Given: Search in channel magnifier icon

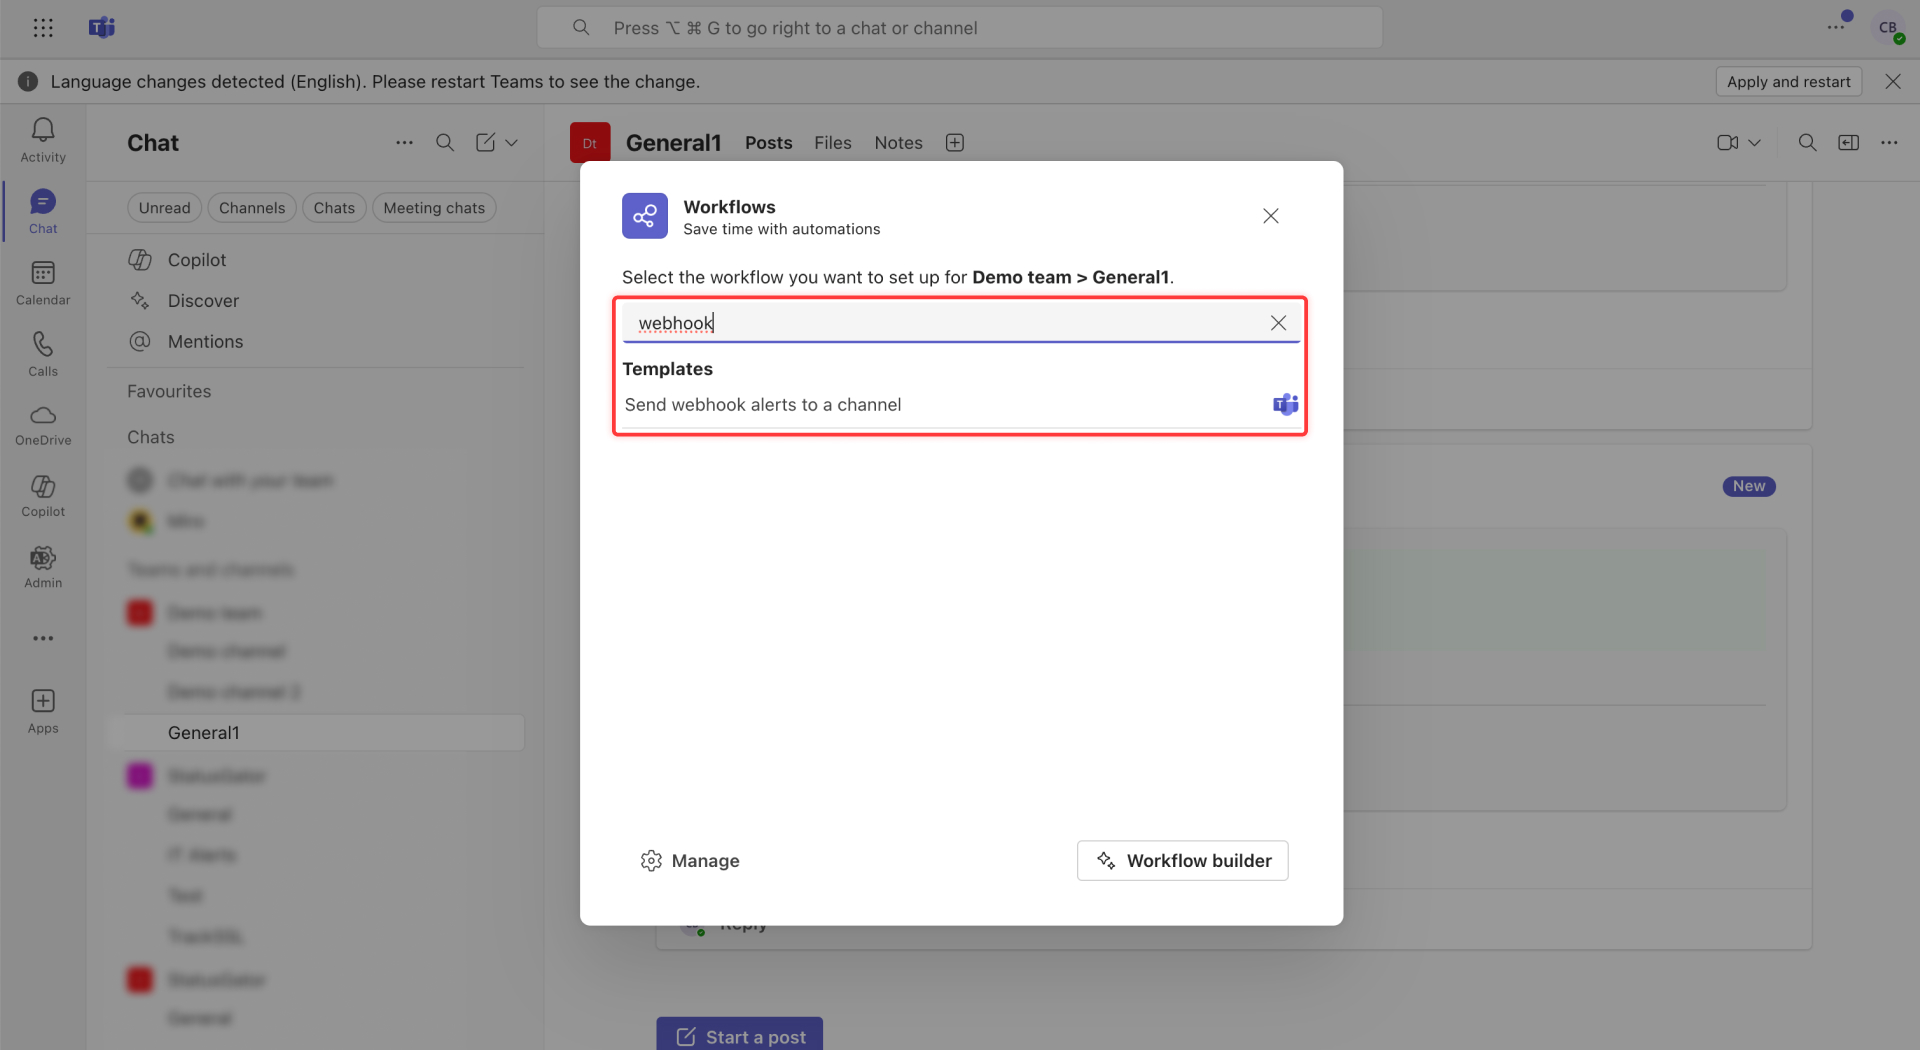Looking at the screenshot, I should click(x=1807, y=143).
